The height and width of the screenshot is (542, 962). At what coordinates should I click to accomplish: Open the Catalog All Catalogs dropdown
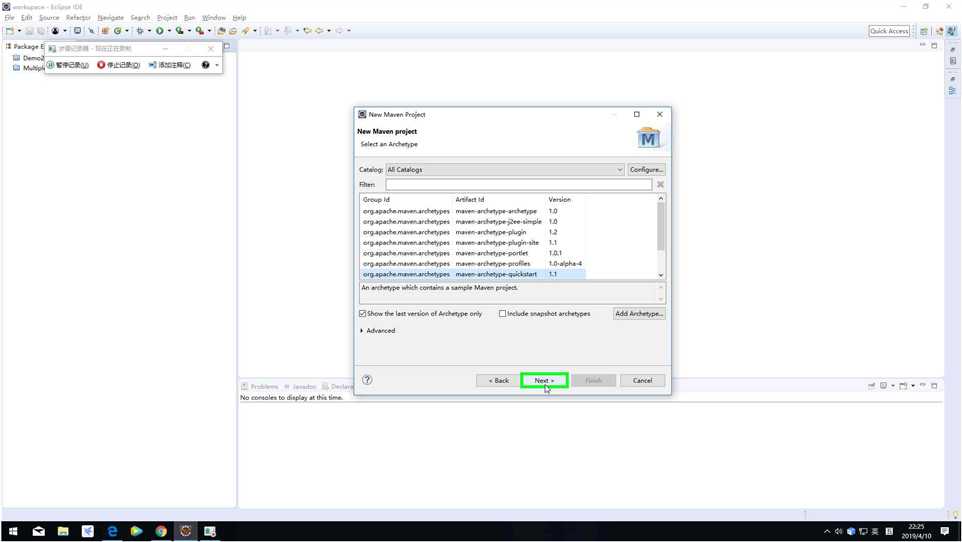505,169
